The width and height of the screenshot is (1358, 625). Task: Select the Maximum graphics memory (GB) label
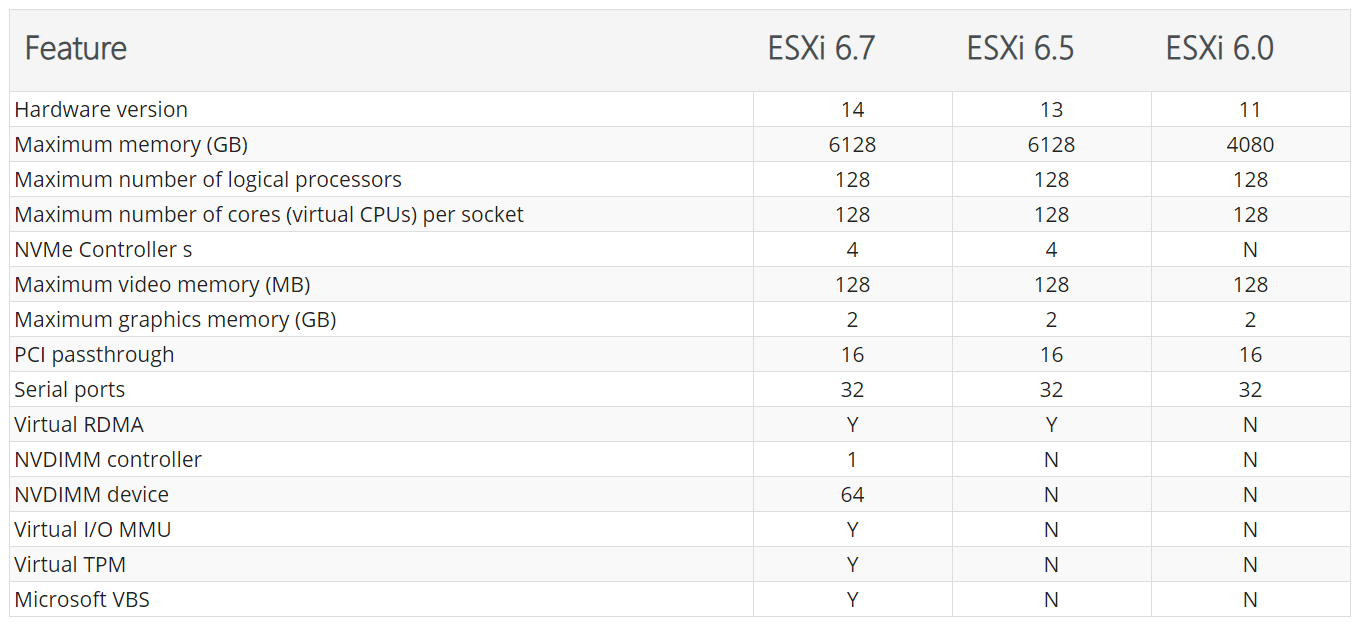click(175, 320)
